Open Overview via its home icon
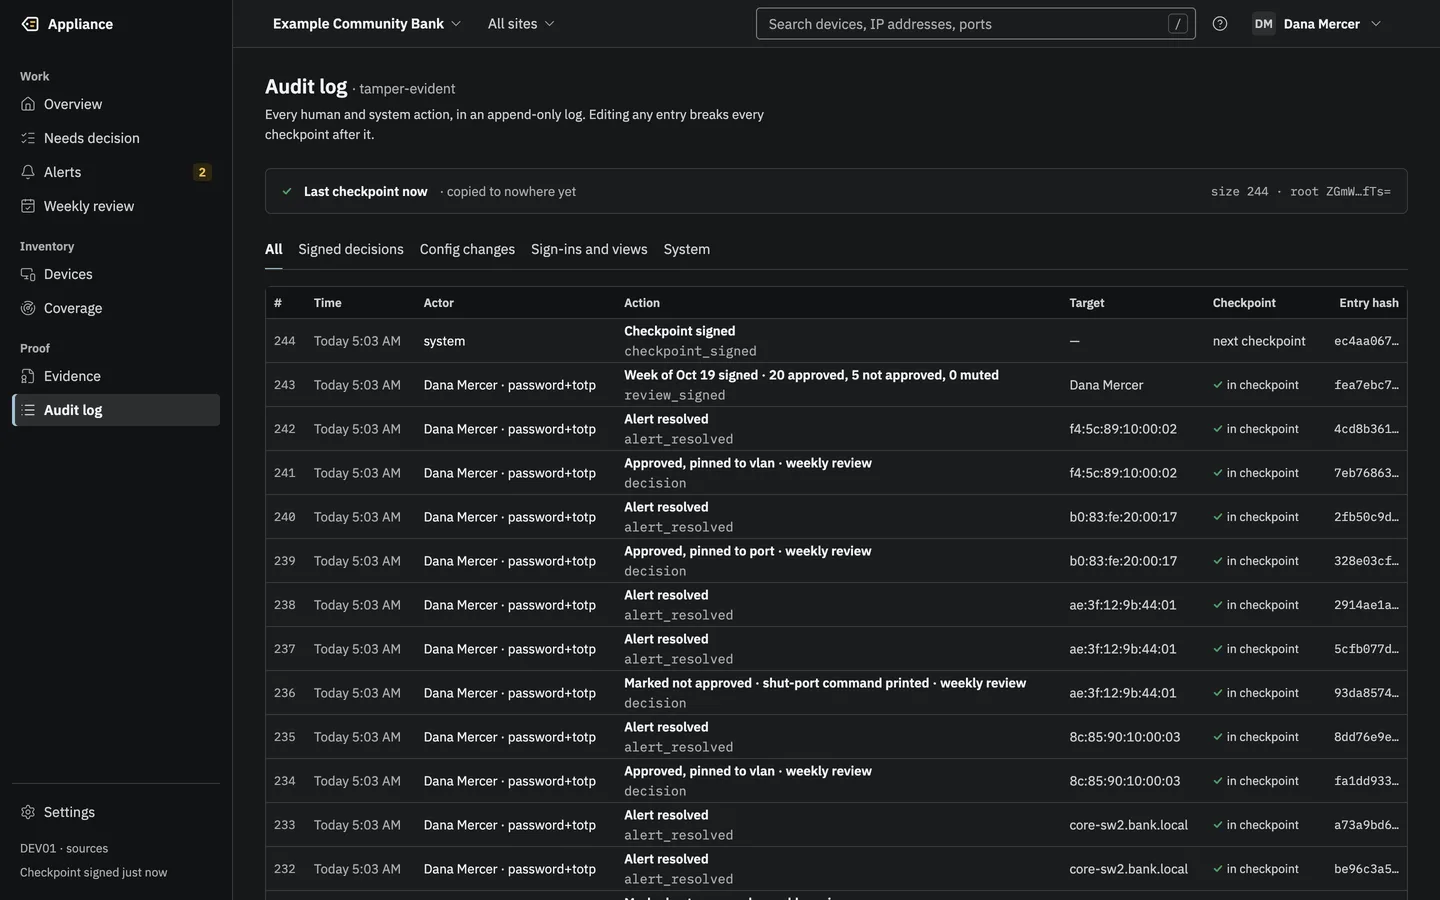This screenshot has width=1440, height=900. pyautogui.click(x=28, y=104)
